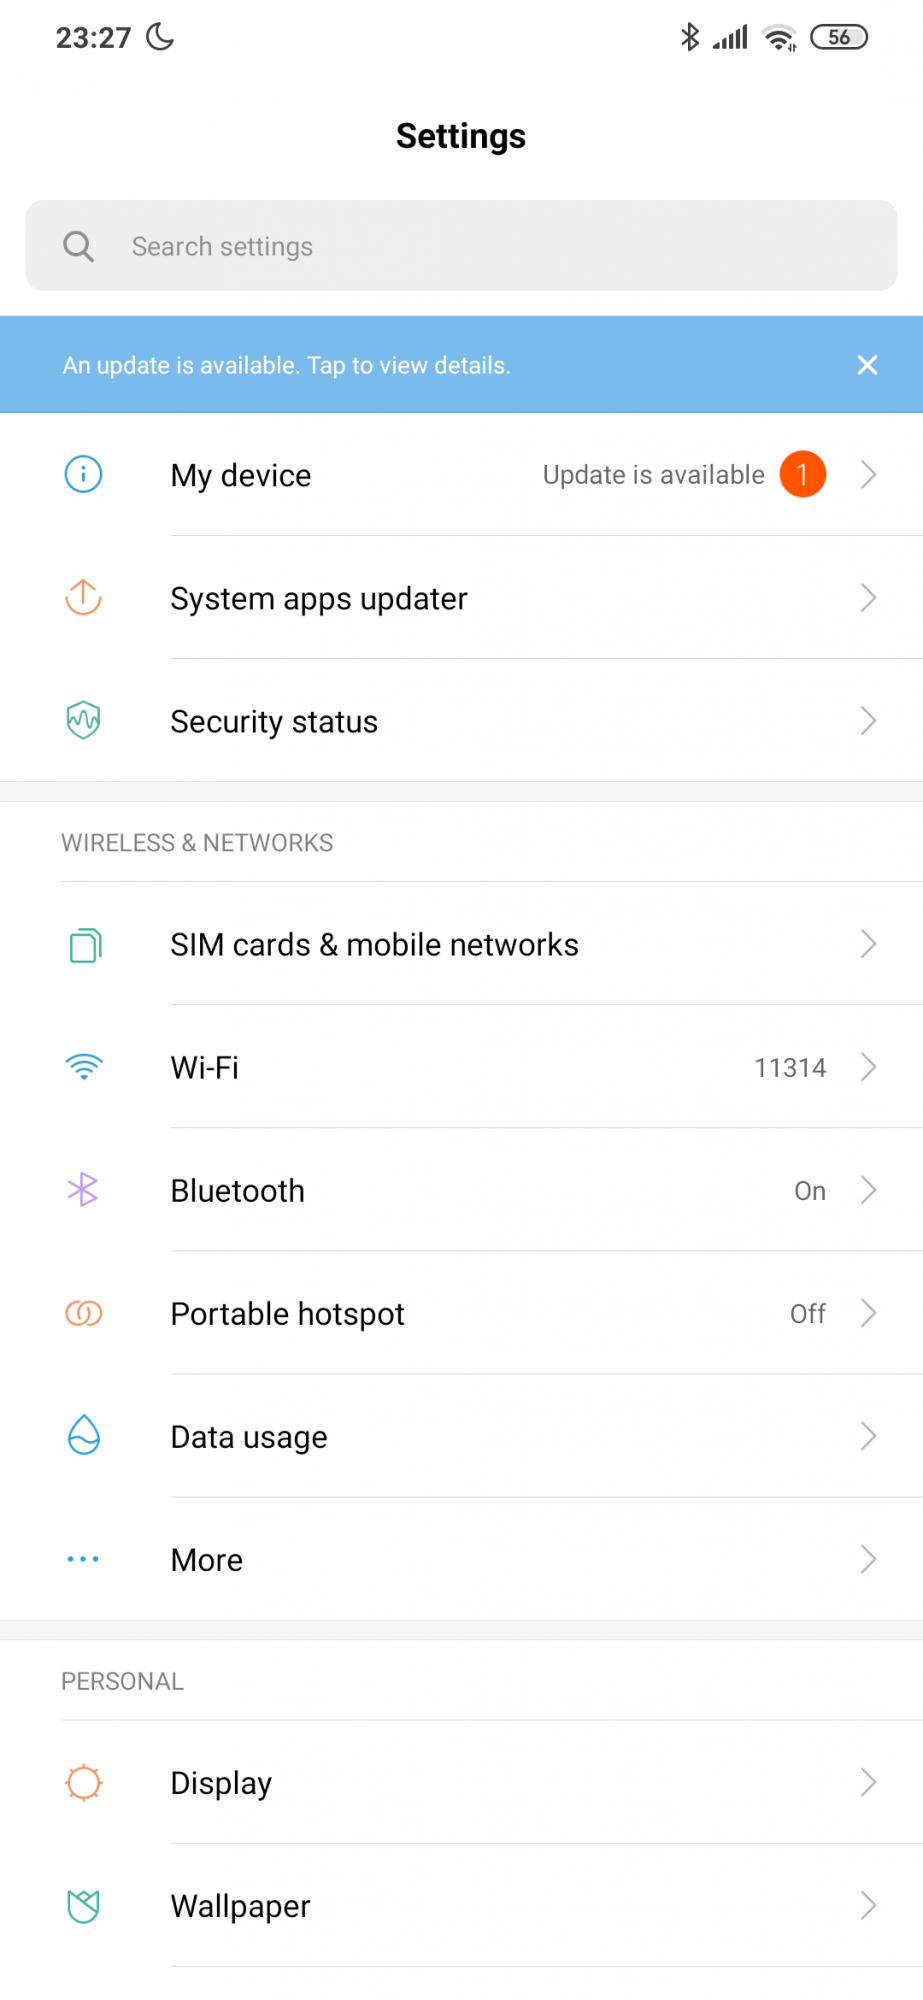This screenshot has height=2000, width=923.
Task: Expand the Wi-Fi chevron arrow
Action: (868, 1068)
